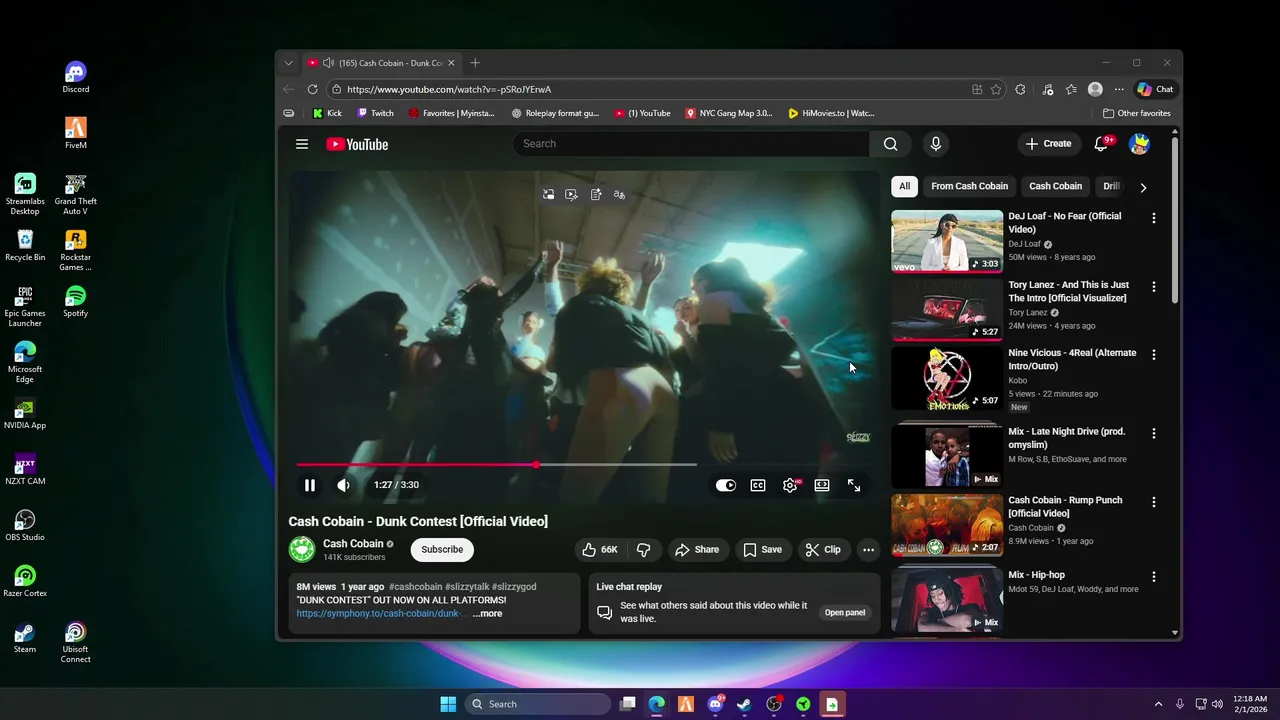Like the video showing 66K likes
The height and width of the screenshot is (720, 1280).
pyautogui.click(x=600, y=549)
